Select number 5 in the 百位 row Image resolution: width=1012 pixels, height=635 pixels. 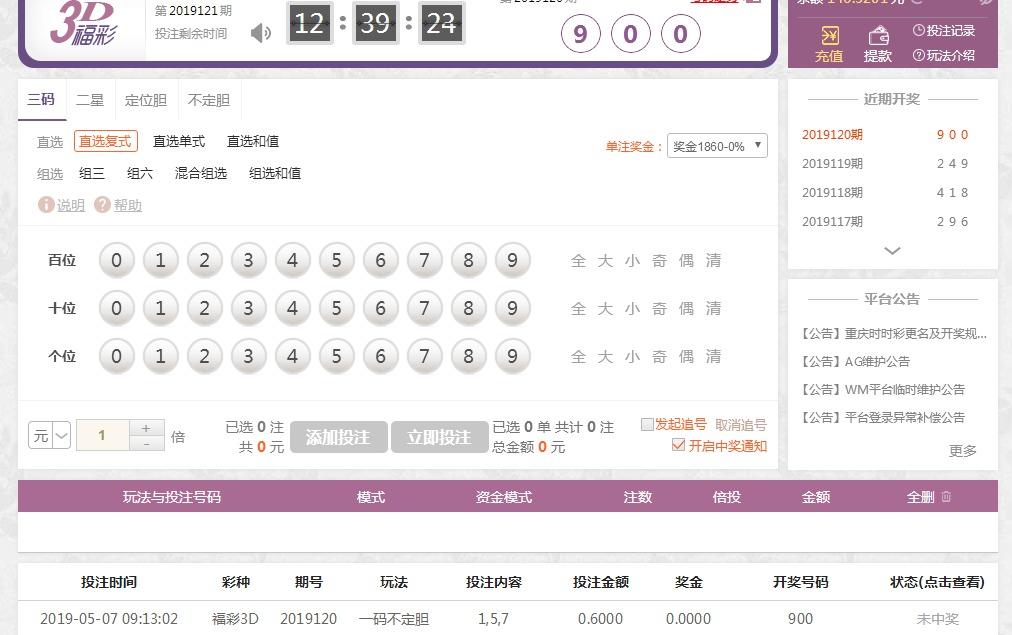click(336, 261)
